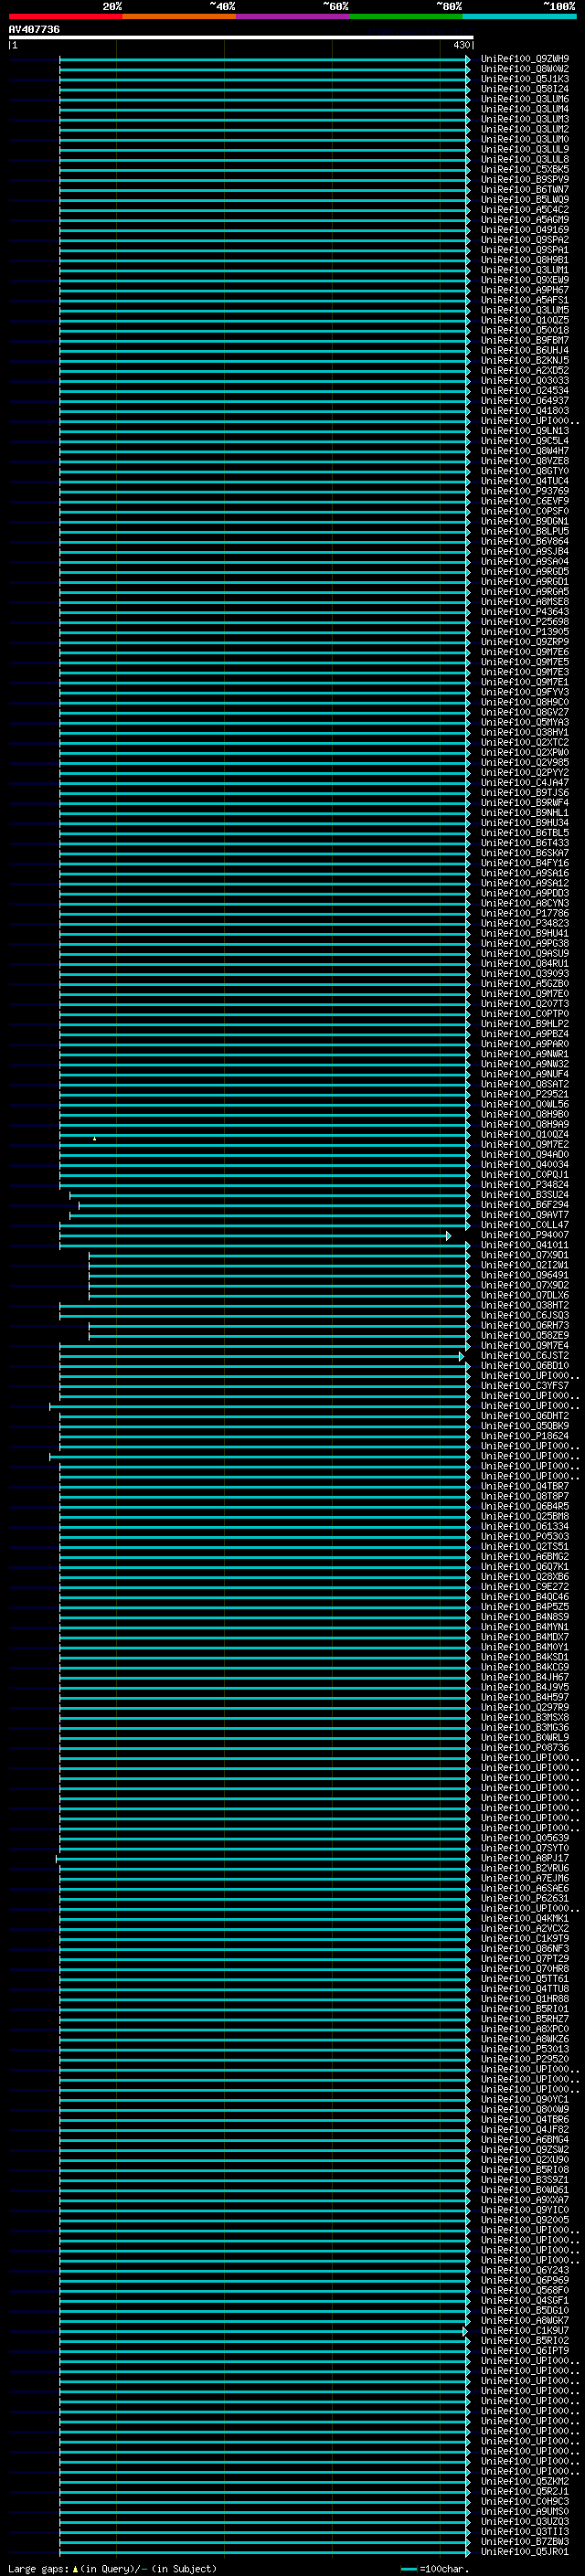Screen dimensions: 585x2576
Task: Select the UniRef100_Q6RH73 label
Action: click(x=525, y=1326)
